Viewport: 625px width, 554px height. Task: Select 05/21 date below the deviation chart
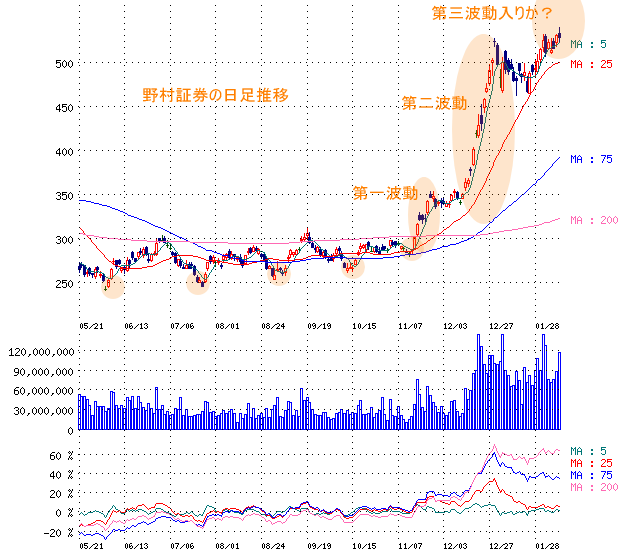coord(91,546)
